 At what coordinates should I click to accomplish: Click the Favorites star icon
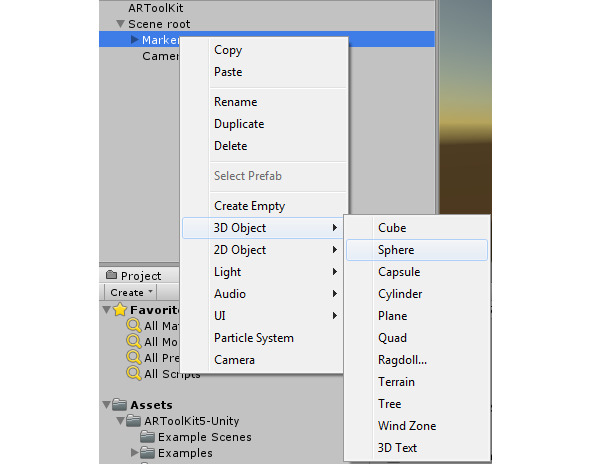click(x=120, y=309)
